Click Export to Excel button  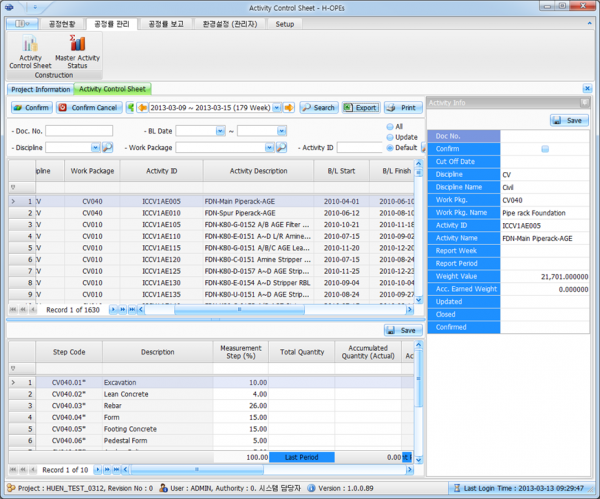pos(362,107)
